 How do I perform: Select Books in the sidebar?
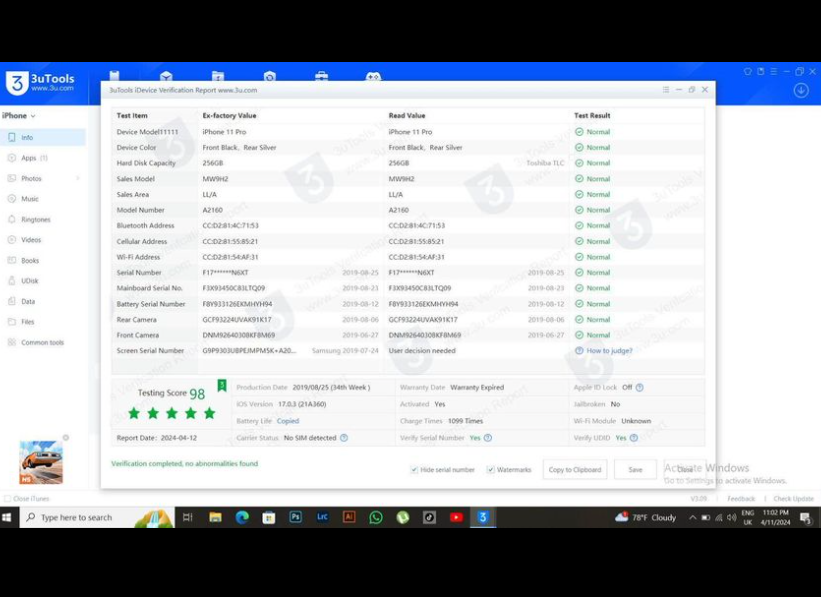(43, 260)
